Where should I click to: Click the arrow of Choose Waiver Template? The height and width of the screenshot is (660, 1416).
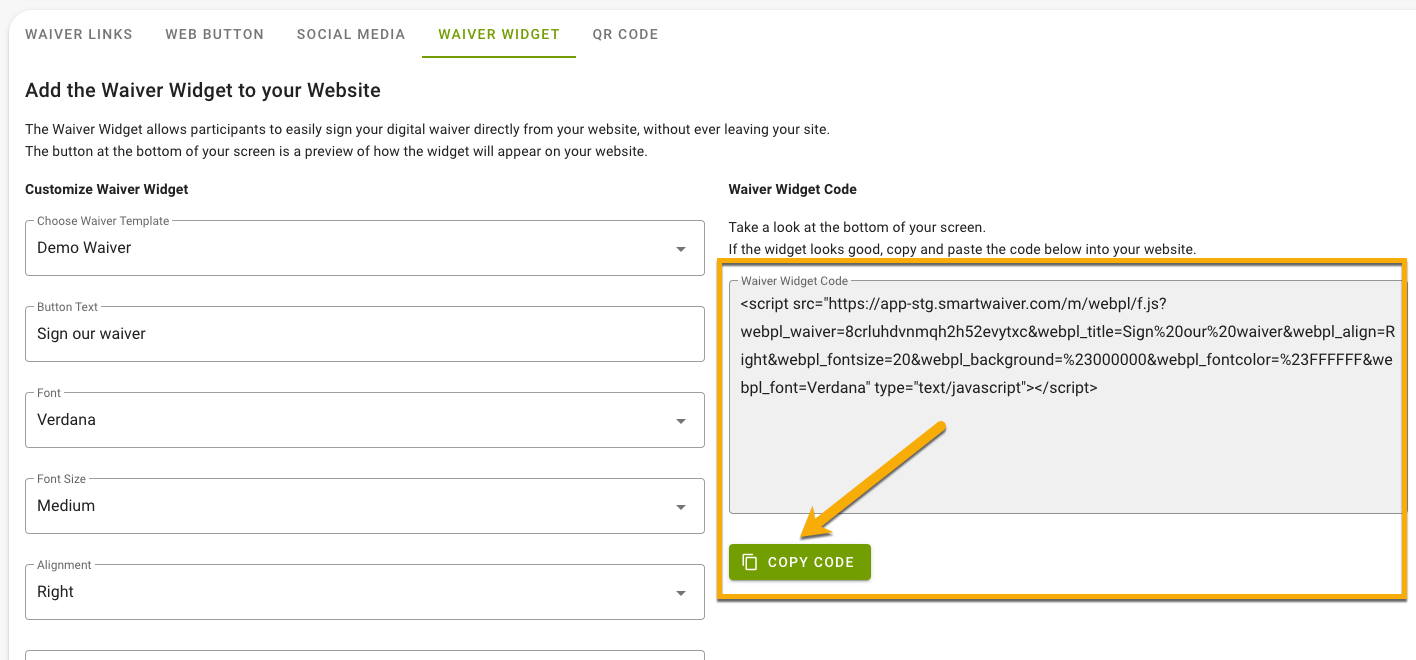point(681,249)
